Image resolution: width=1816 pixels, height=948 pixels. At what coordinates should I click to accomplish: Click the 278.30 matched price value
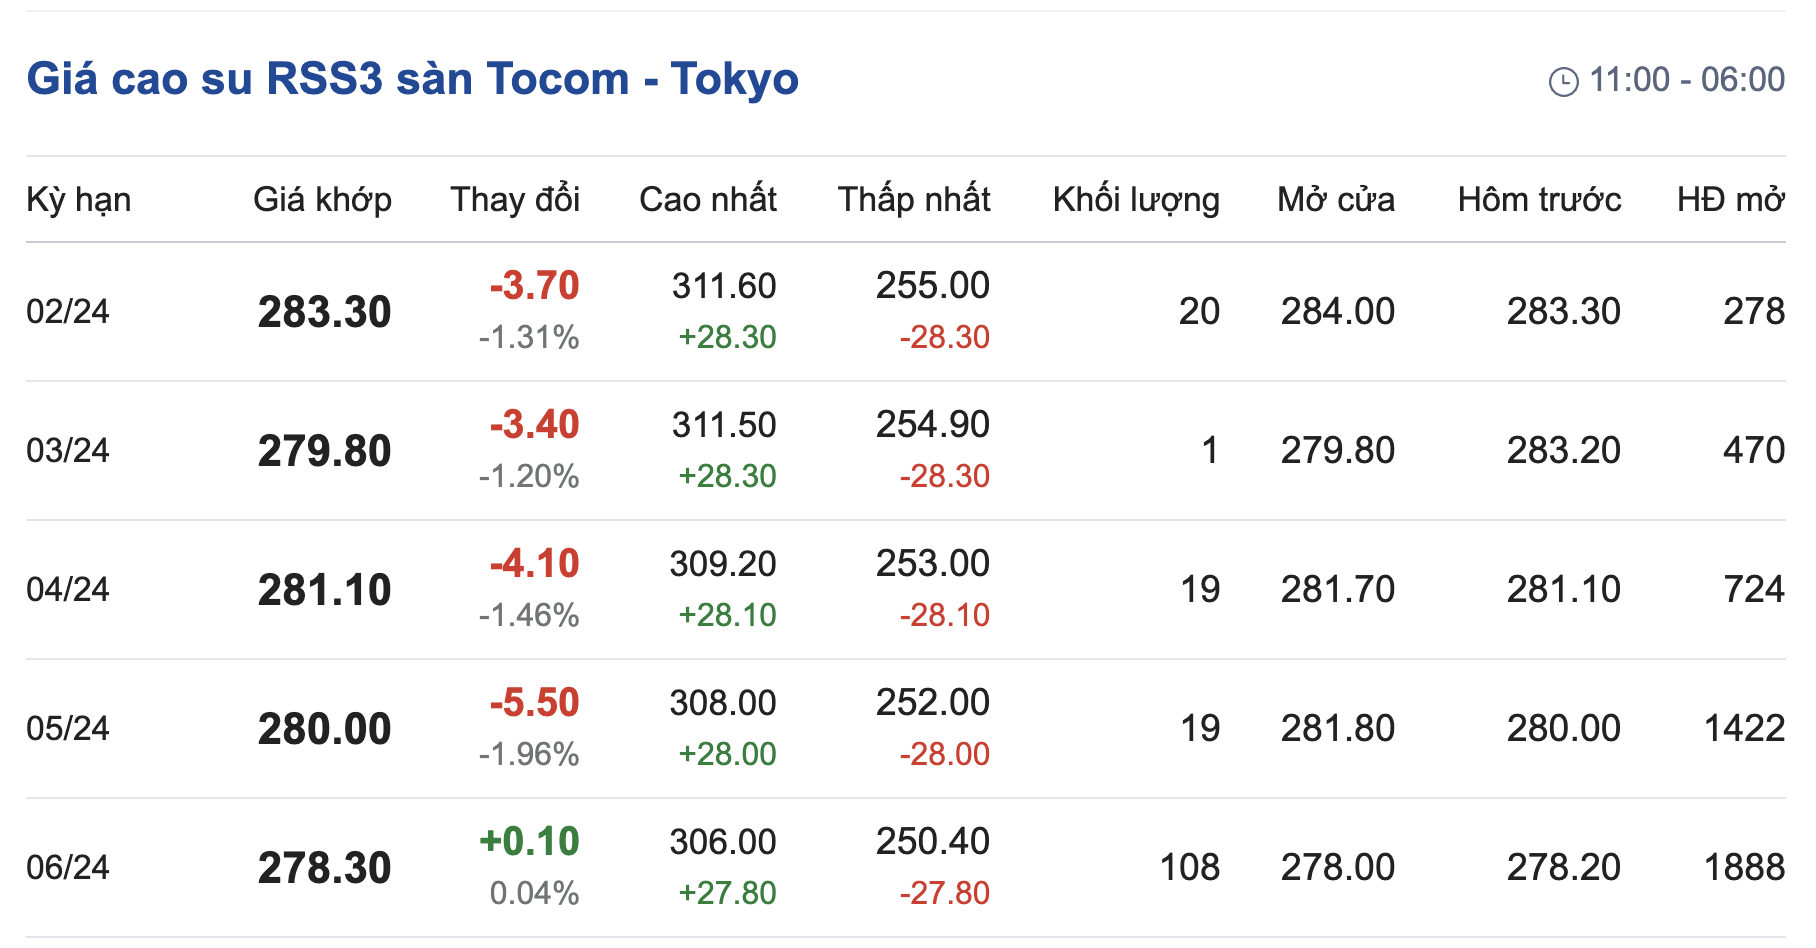click(324, 868)
